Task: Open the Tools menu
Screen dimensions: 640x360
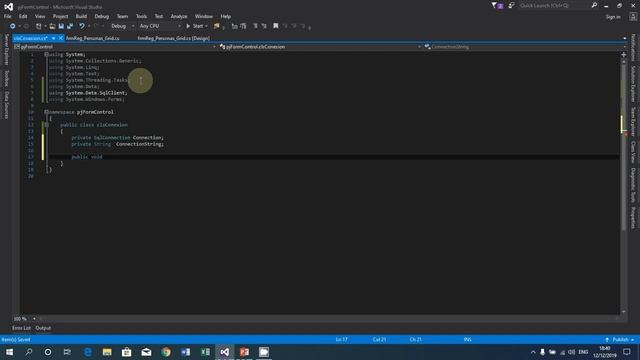Action: 141,16
